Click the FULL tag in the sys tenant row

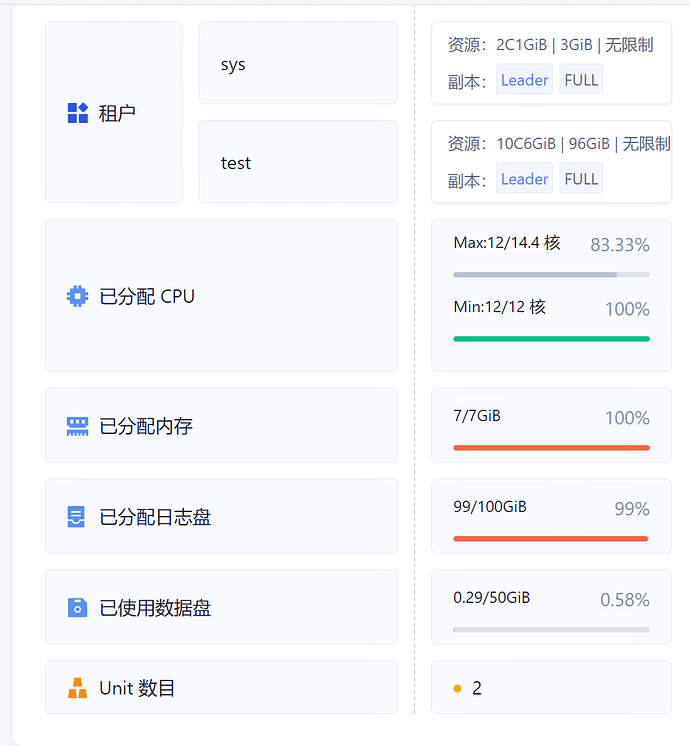pos(581,80)
